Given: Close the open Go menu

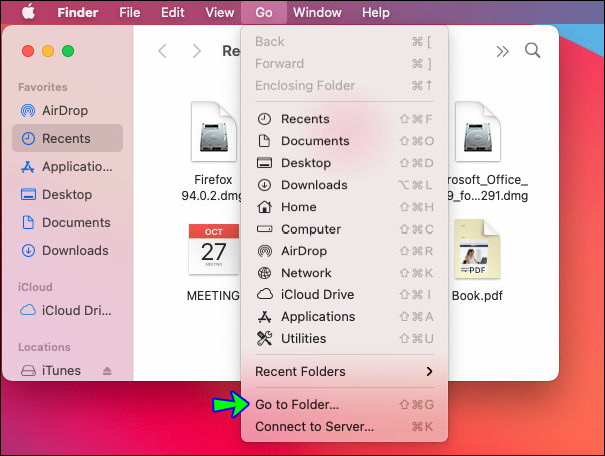Looking at the screenshot, I should 264,12.
